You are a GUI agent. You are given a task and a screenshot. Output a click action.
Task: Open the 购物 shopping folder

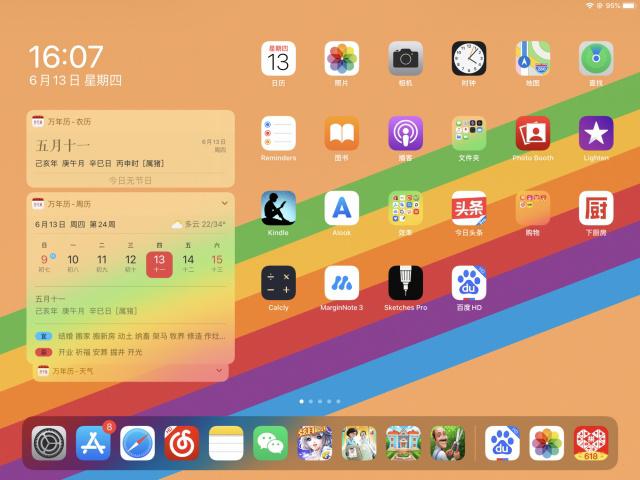point(533,208)
